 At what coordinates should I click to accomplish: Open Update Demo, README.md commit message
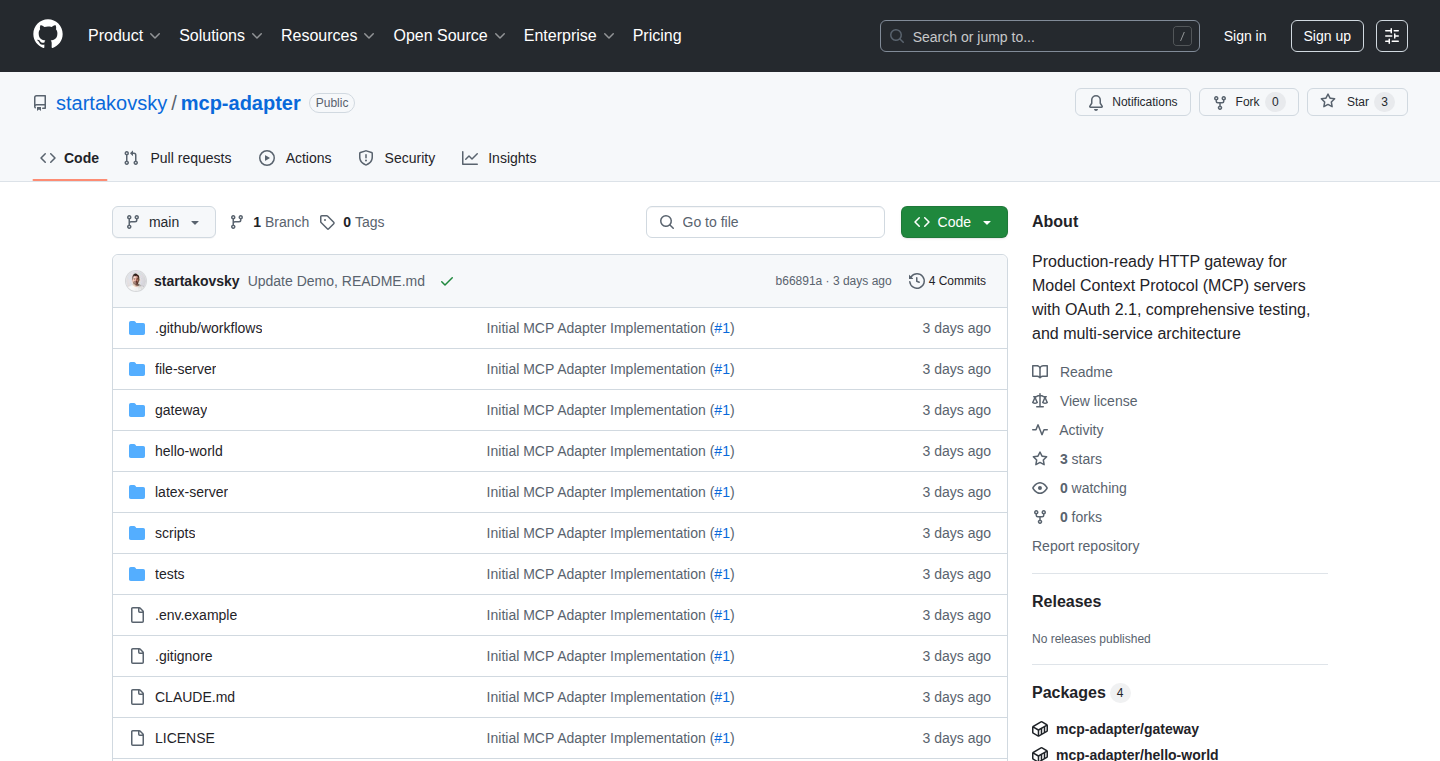click(x=336, y=281)
